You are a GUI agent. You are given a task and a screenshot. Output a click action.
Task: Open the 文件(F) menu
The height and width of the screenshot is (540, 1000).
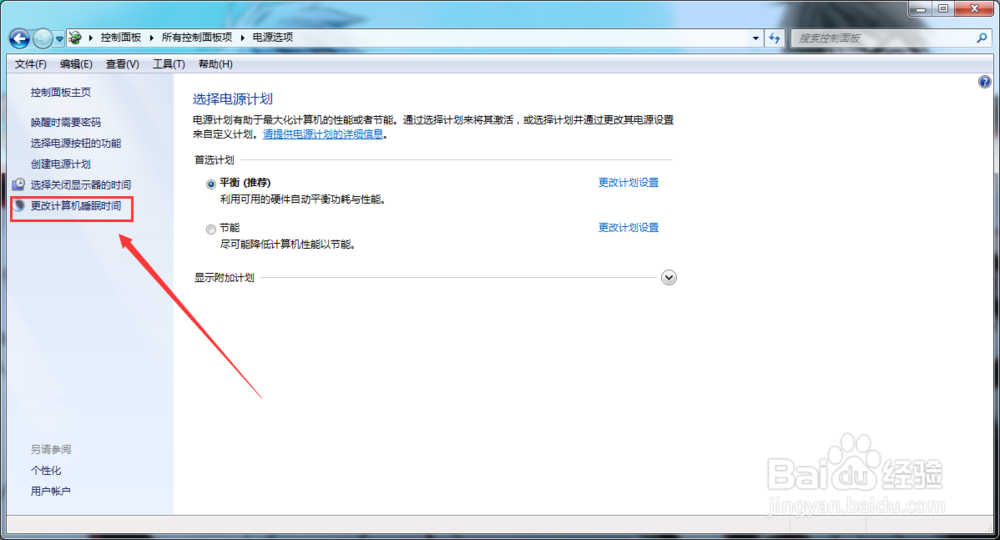coord(31,64)
